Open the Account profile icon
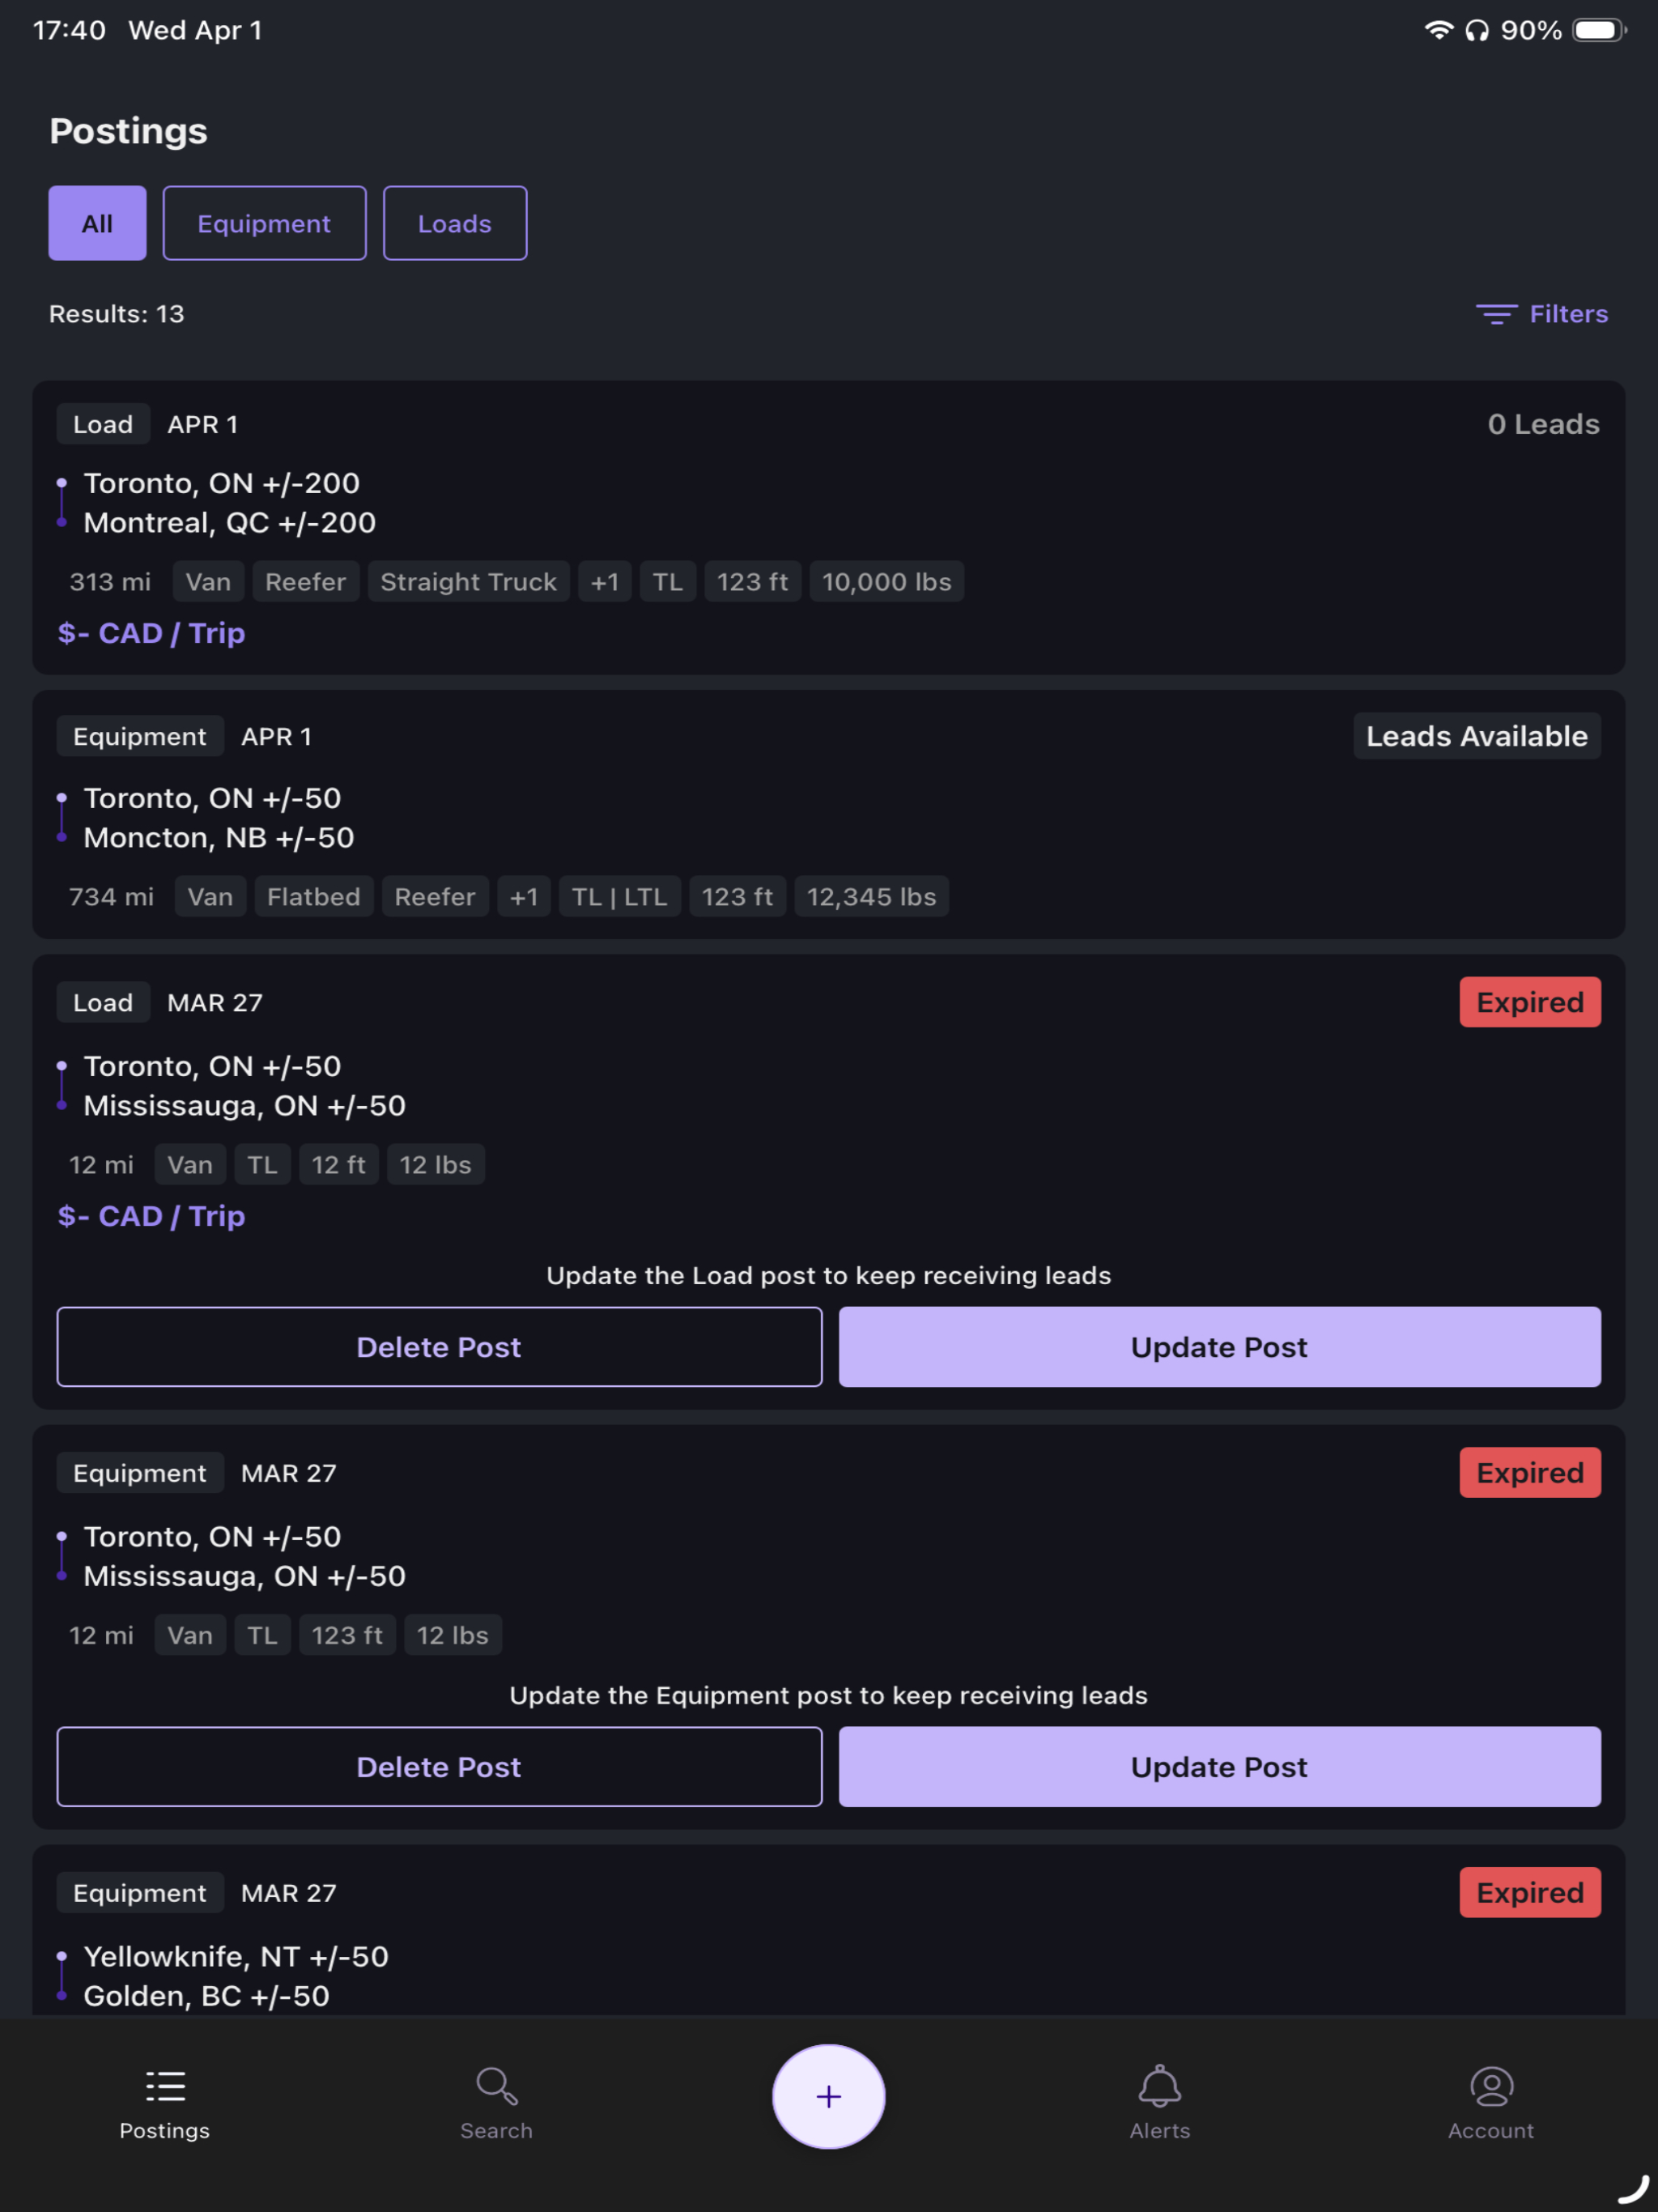This screenshot has width=1658, height=2212. click(1491, 2086)
